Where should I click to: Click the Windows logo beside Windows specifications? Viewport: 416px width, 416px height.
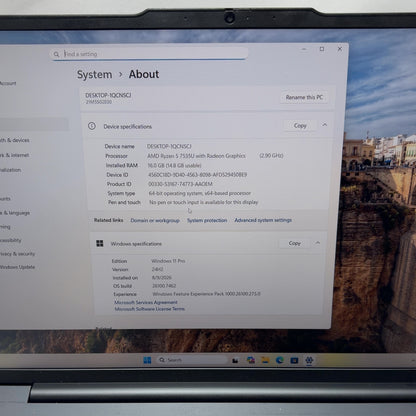click(x=100, y=243)
